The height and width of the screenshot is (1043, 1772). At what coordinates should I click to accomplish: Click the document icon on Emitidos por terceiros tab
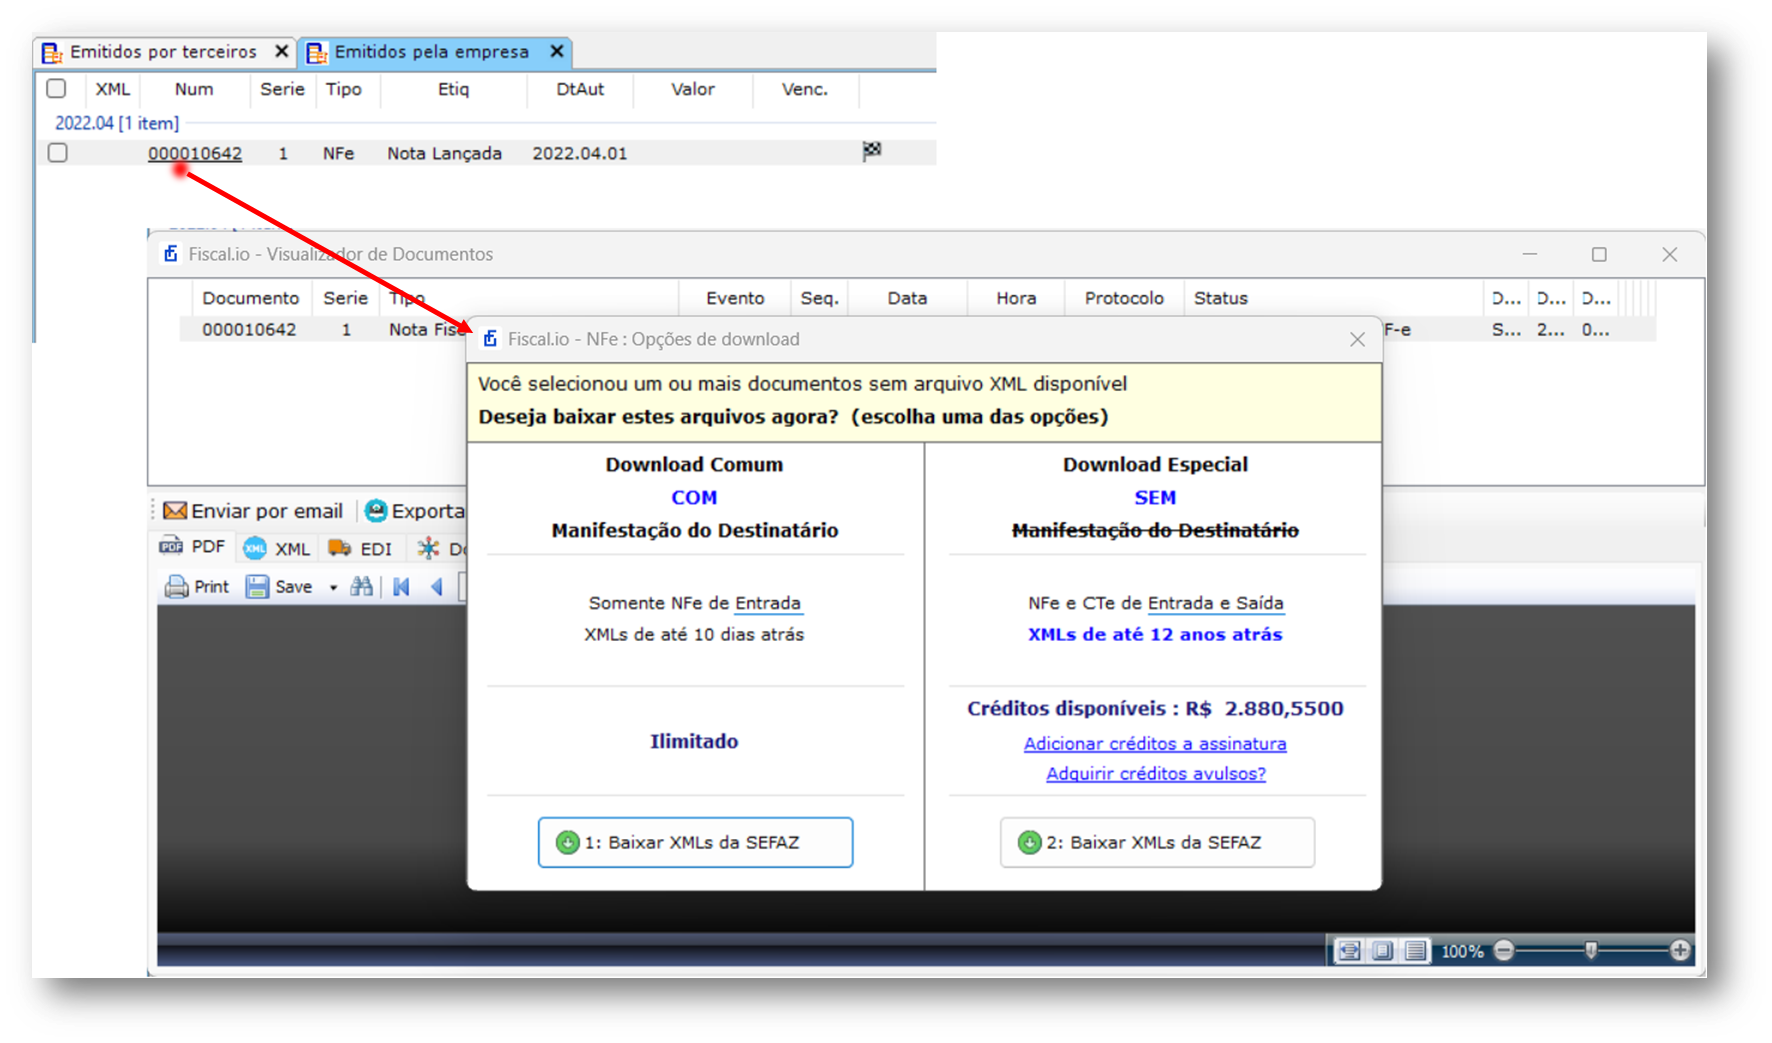[52, 52]
